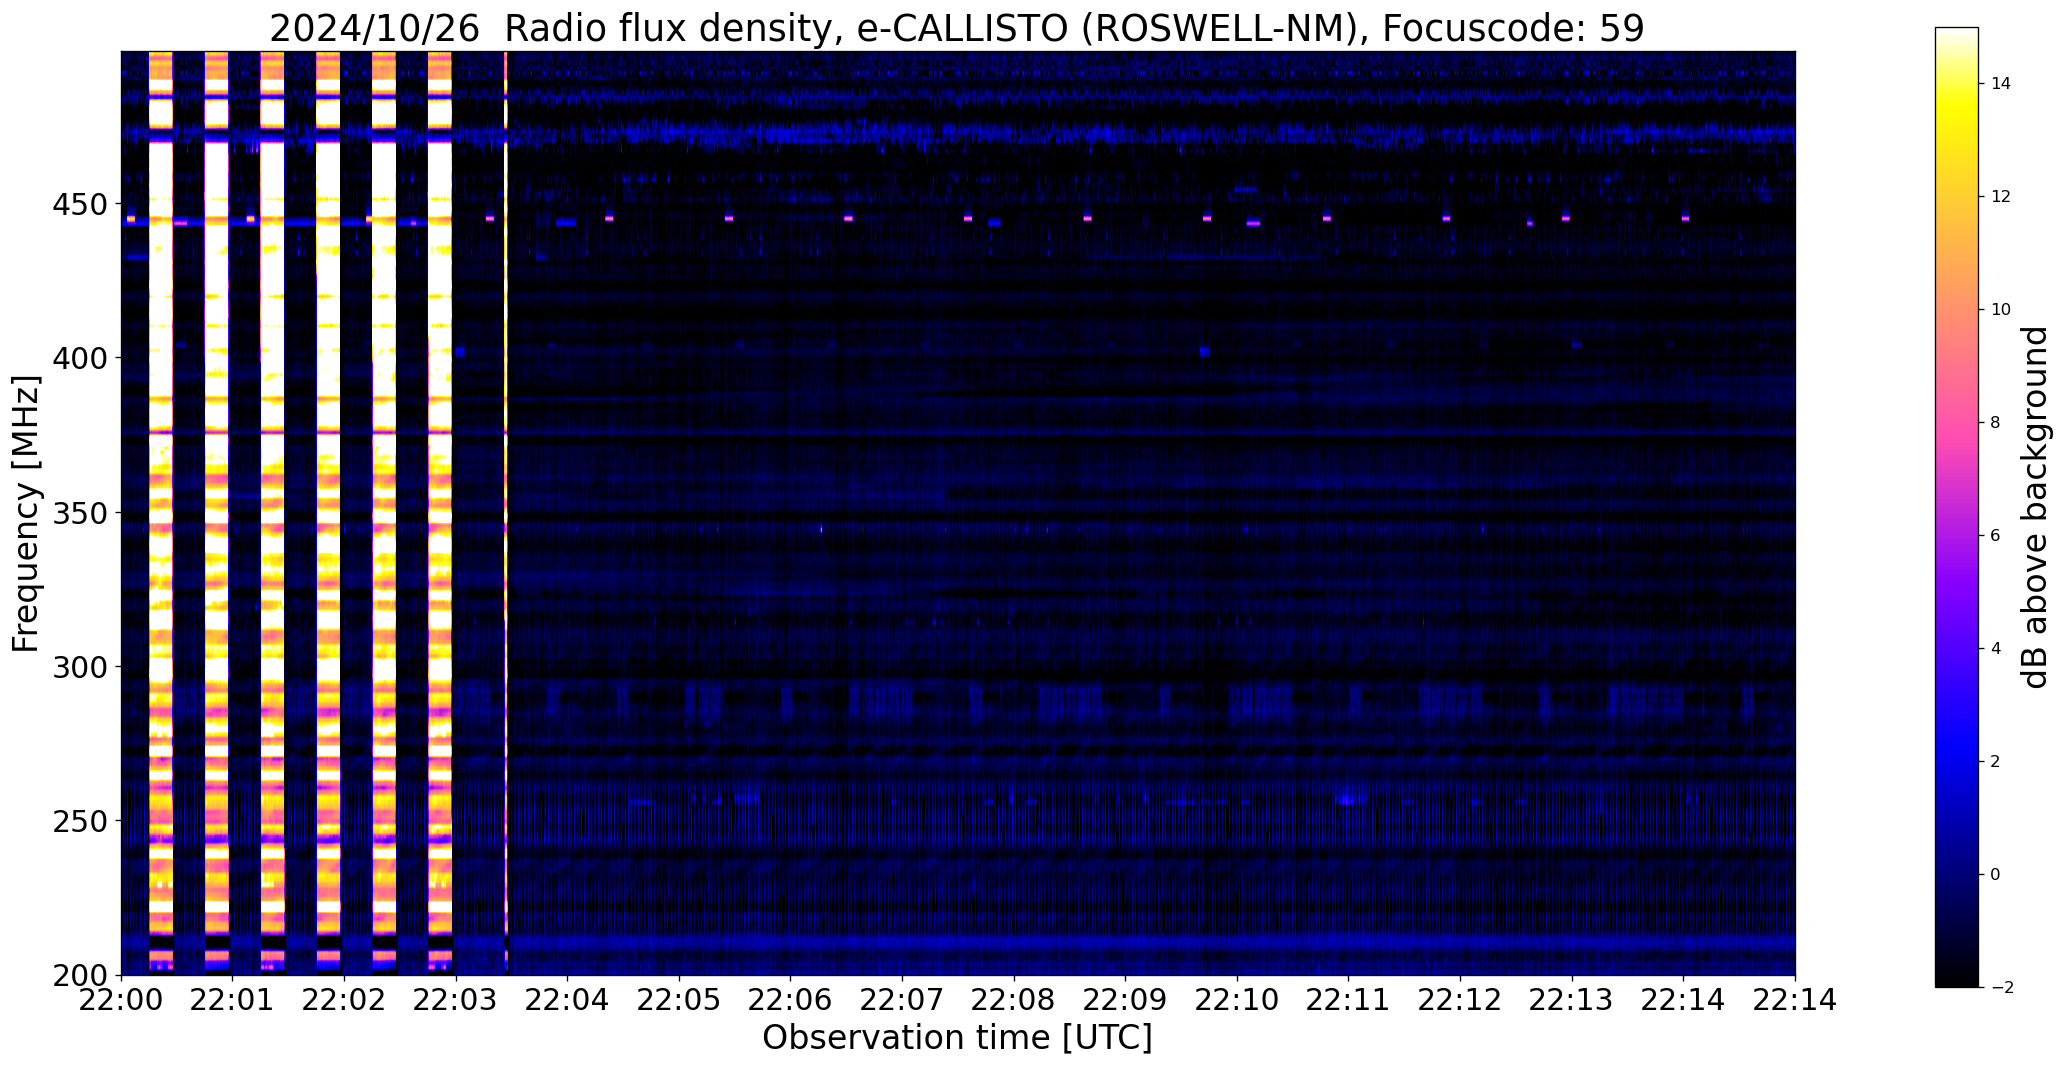Select the 22:06 time tick label
This screenshot has width=2066, height=1067.
pyautogui.click(x=791, y=1000)
